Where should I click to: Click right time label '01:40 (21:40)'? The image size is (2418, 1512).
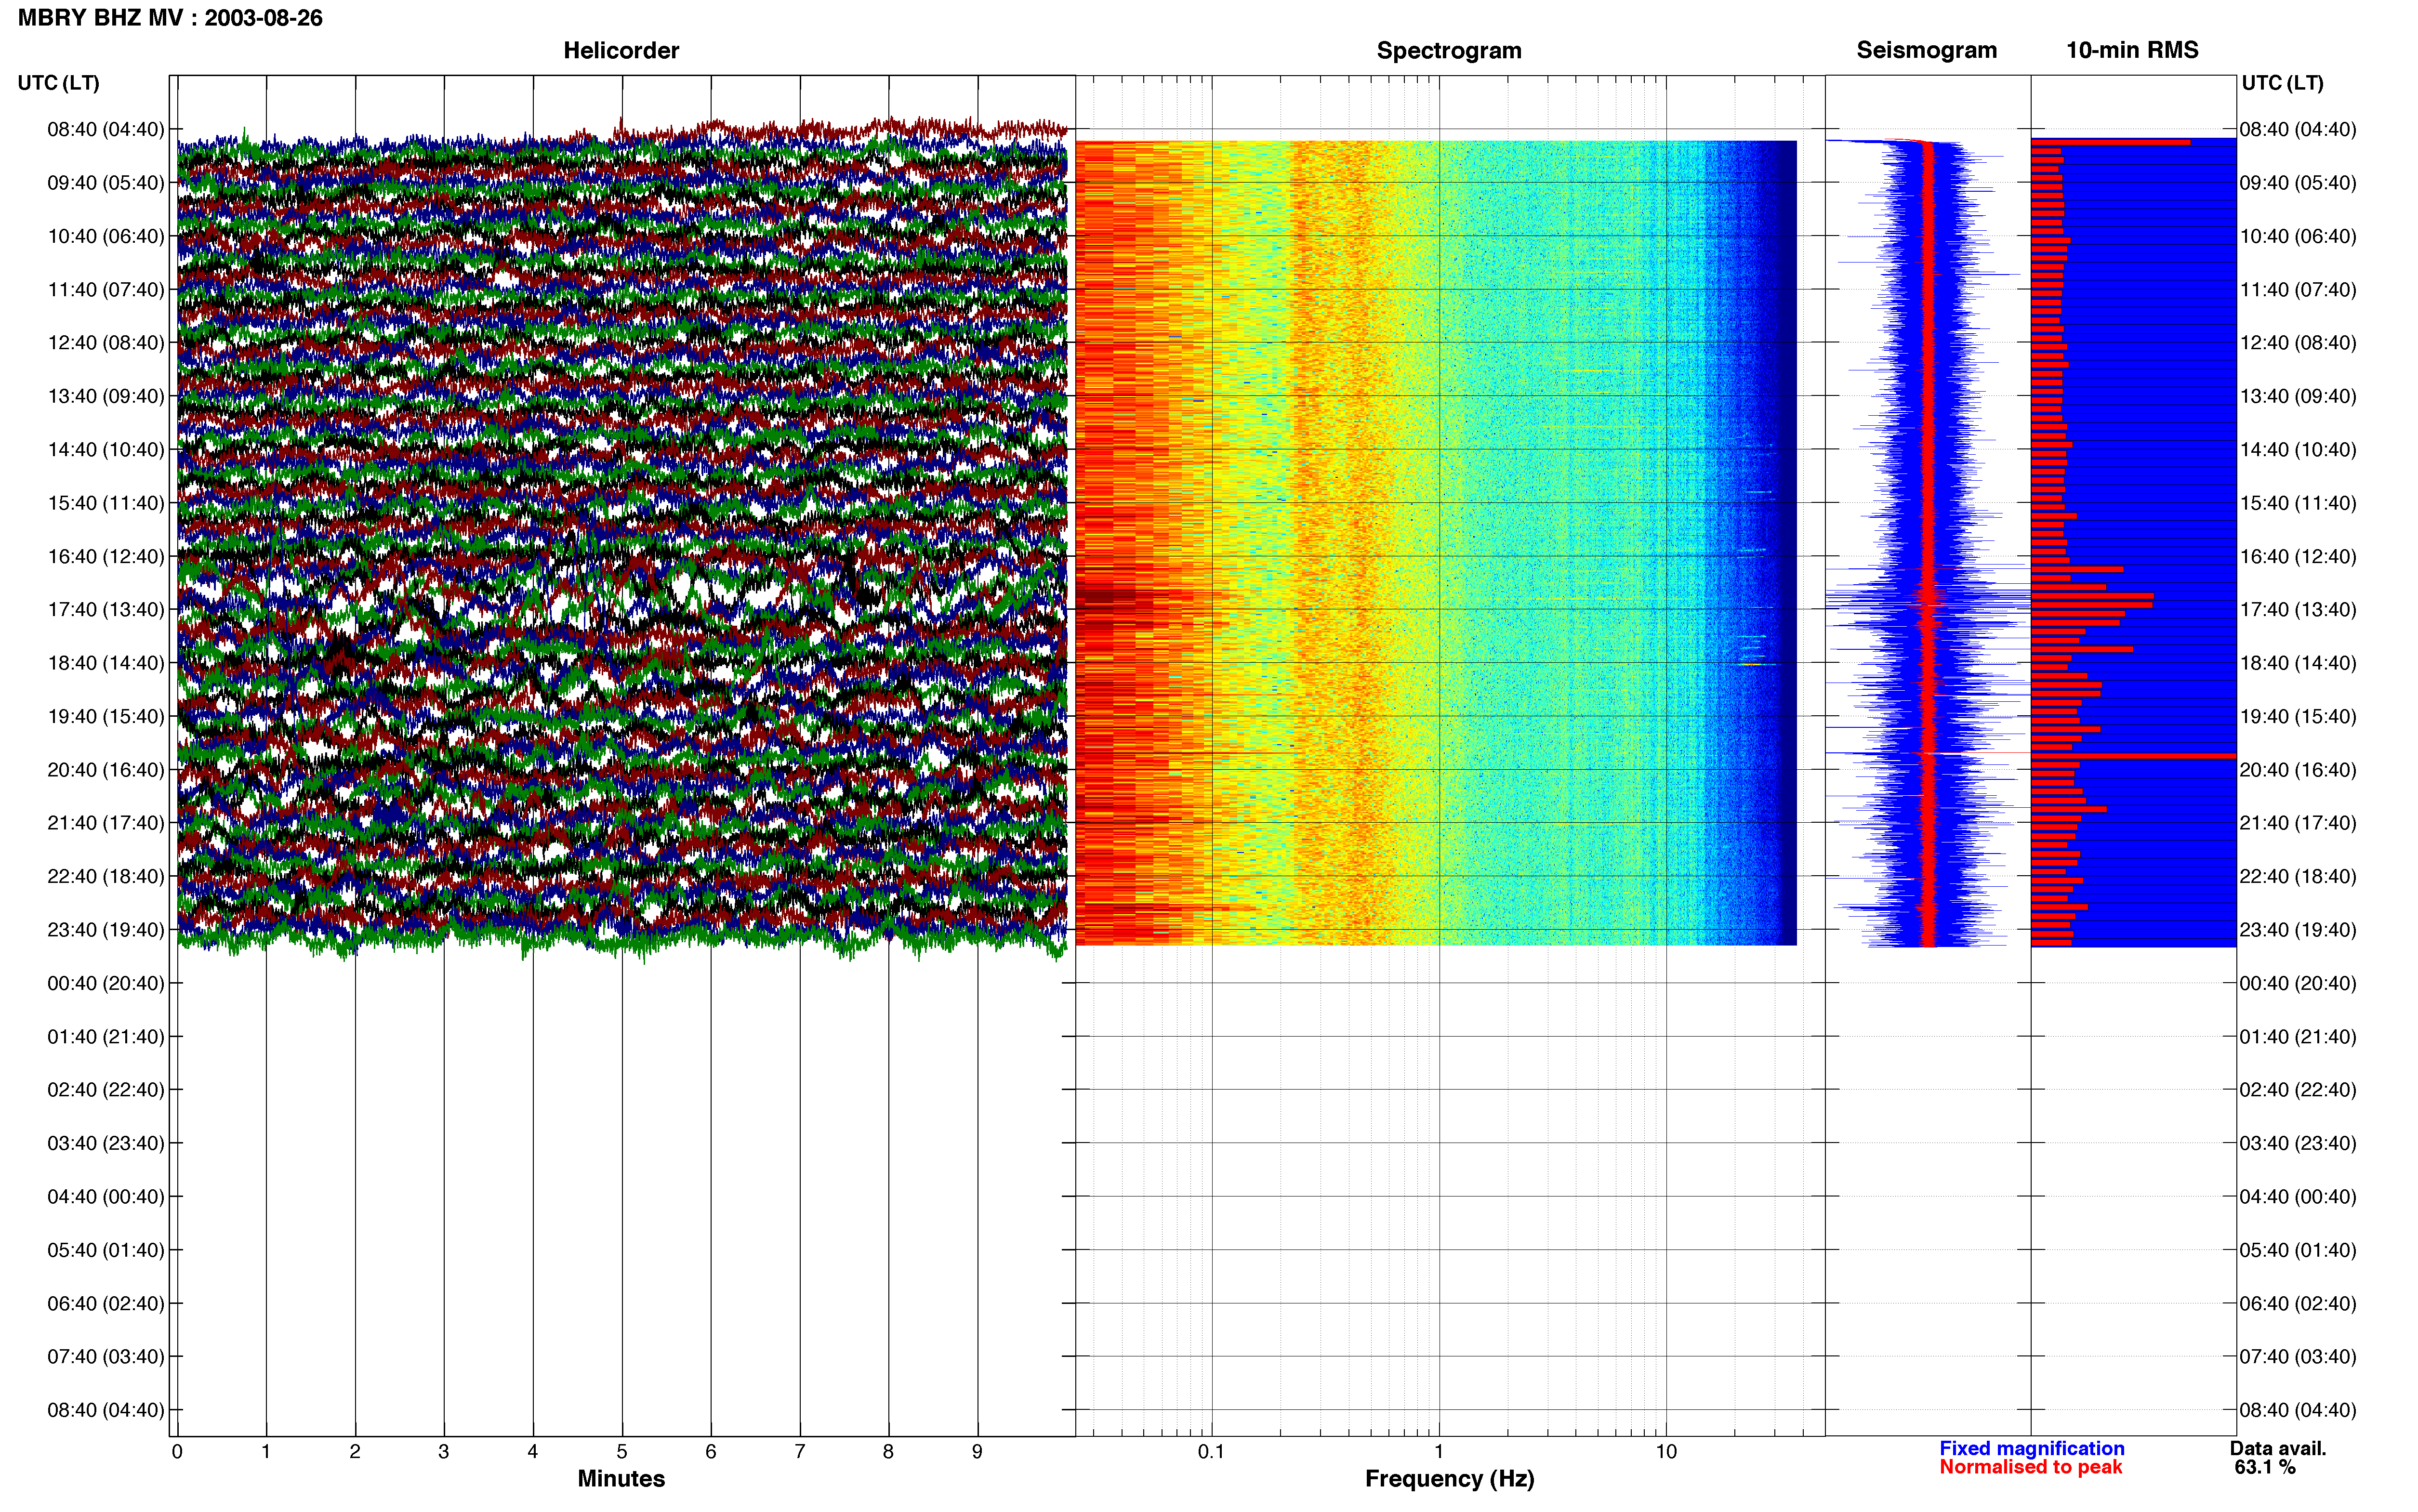(2297, 1037)
